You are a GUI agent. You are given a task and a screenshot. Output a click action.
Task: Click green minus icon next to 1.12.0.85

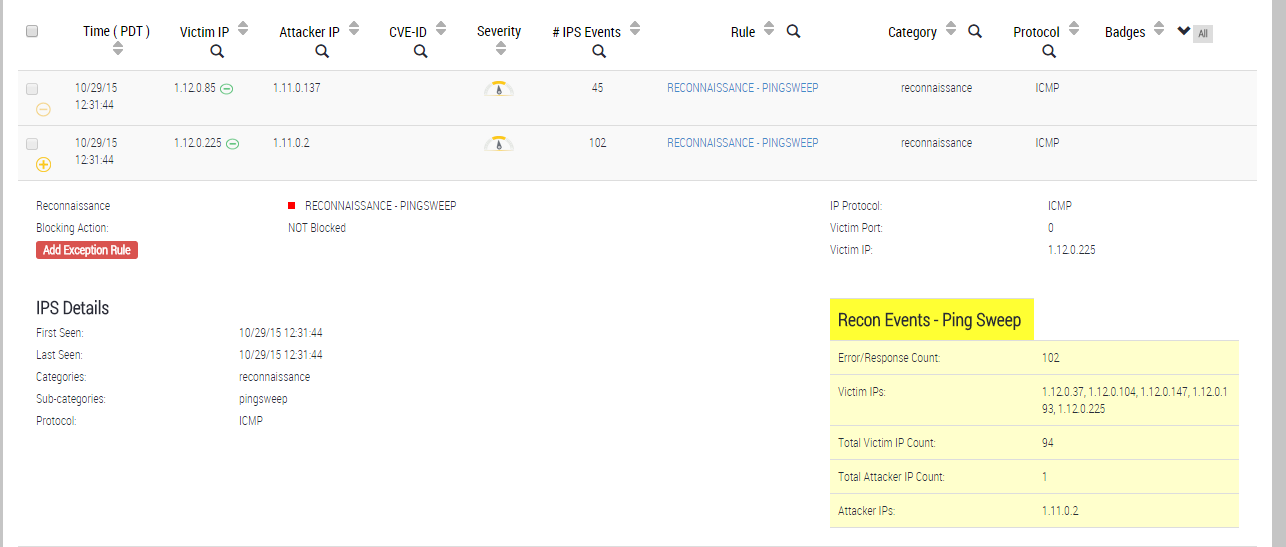227,89
